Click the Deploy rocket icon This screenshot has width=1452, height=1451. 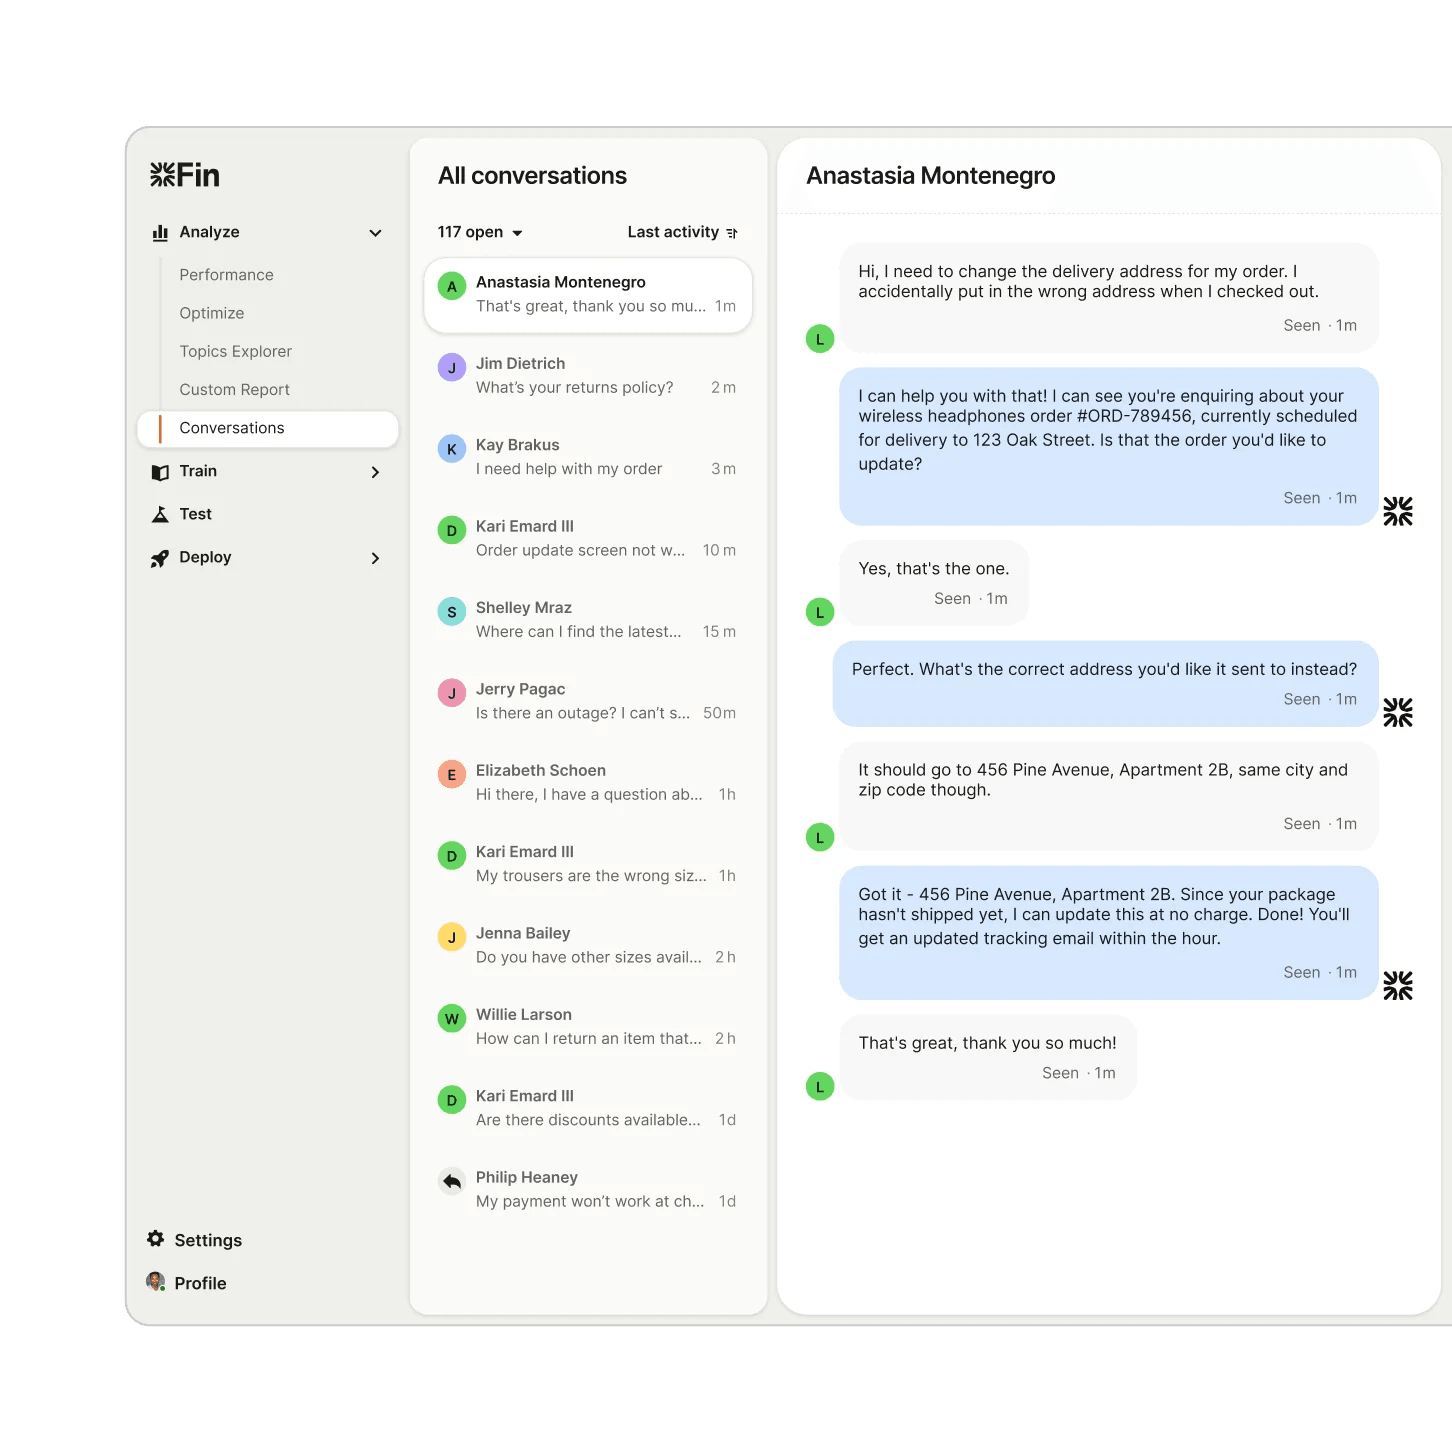point(160,558)
